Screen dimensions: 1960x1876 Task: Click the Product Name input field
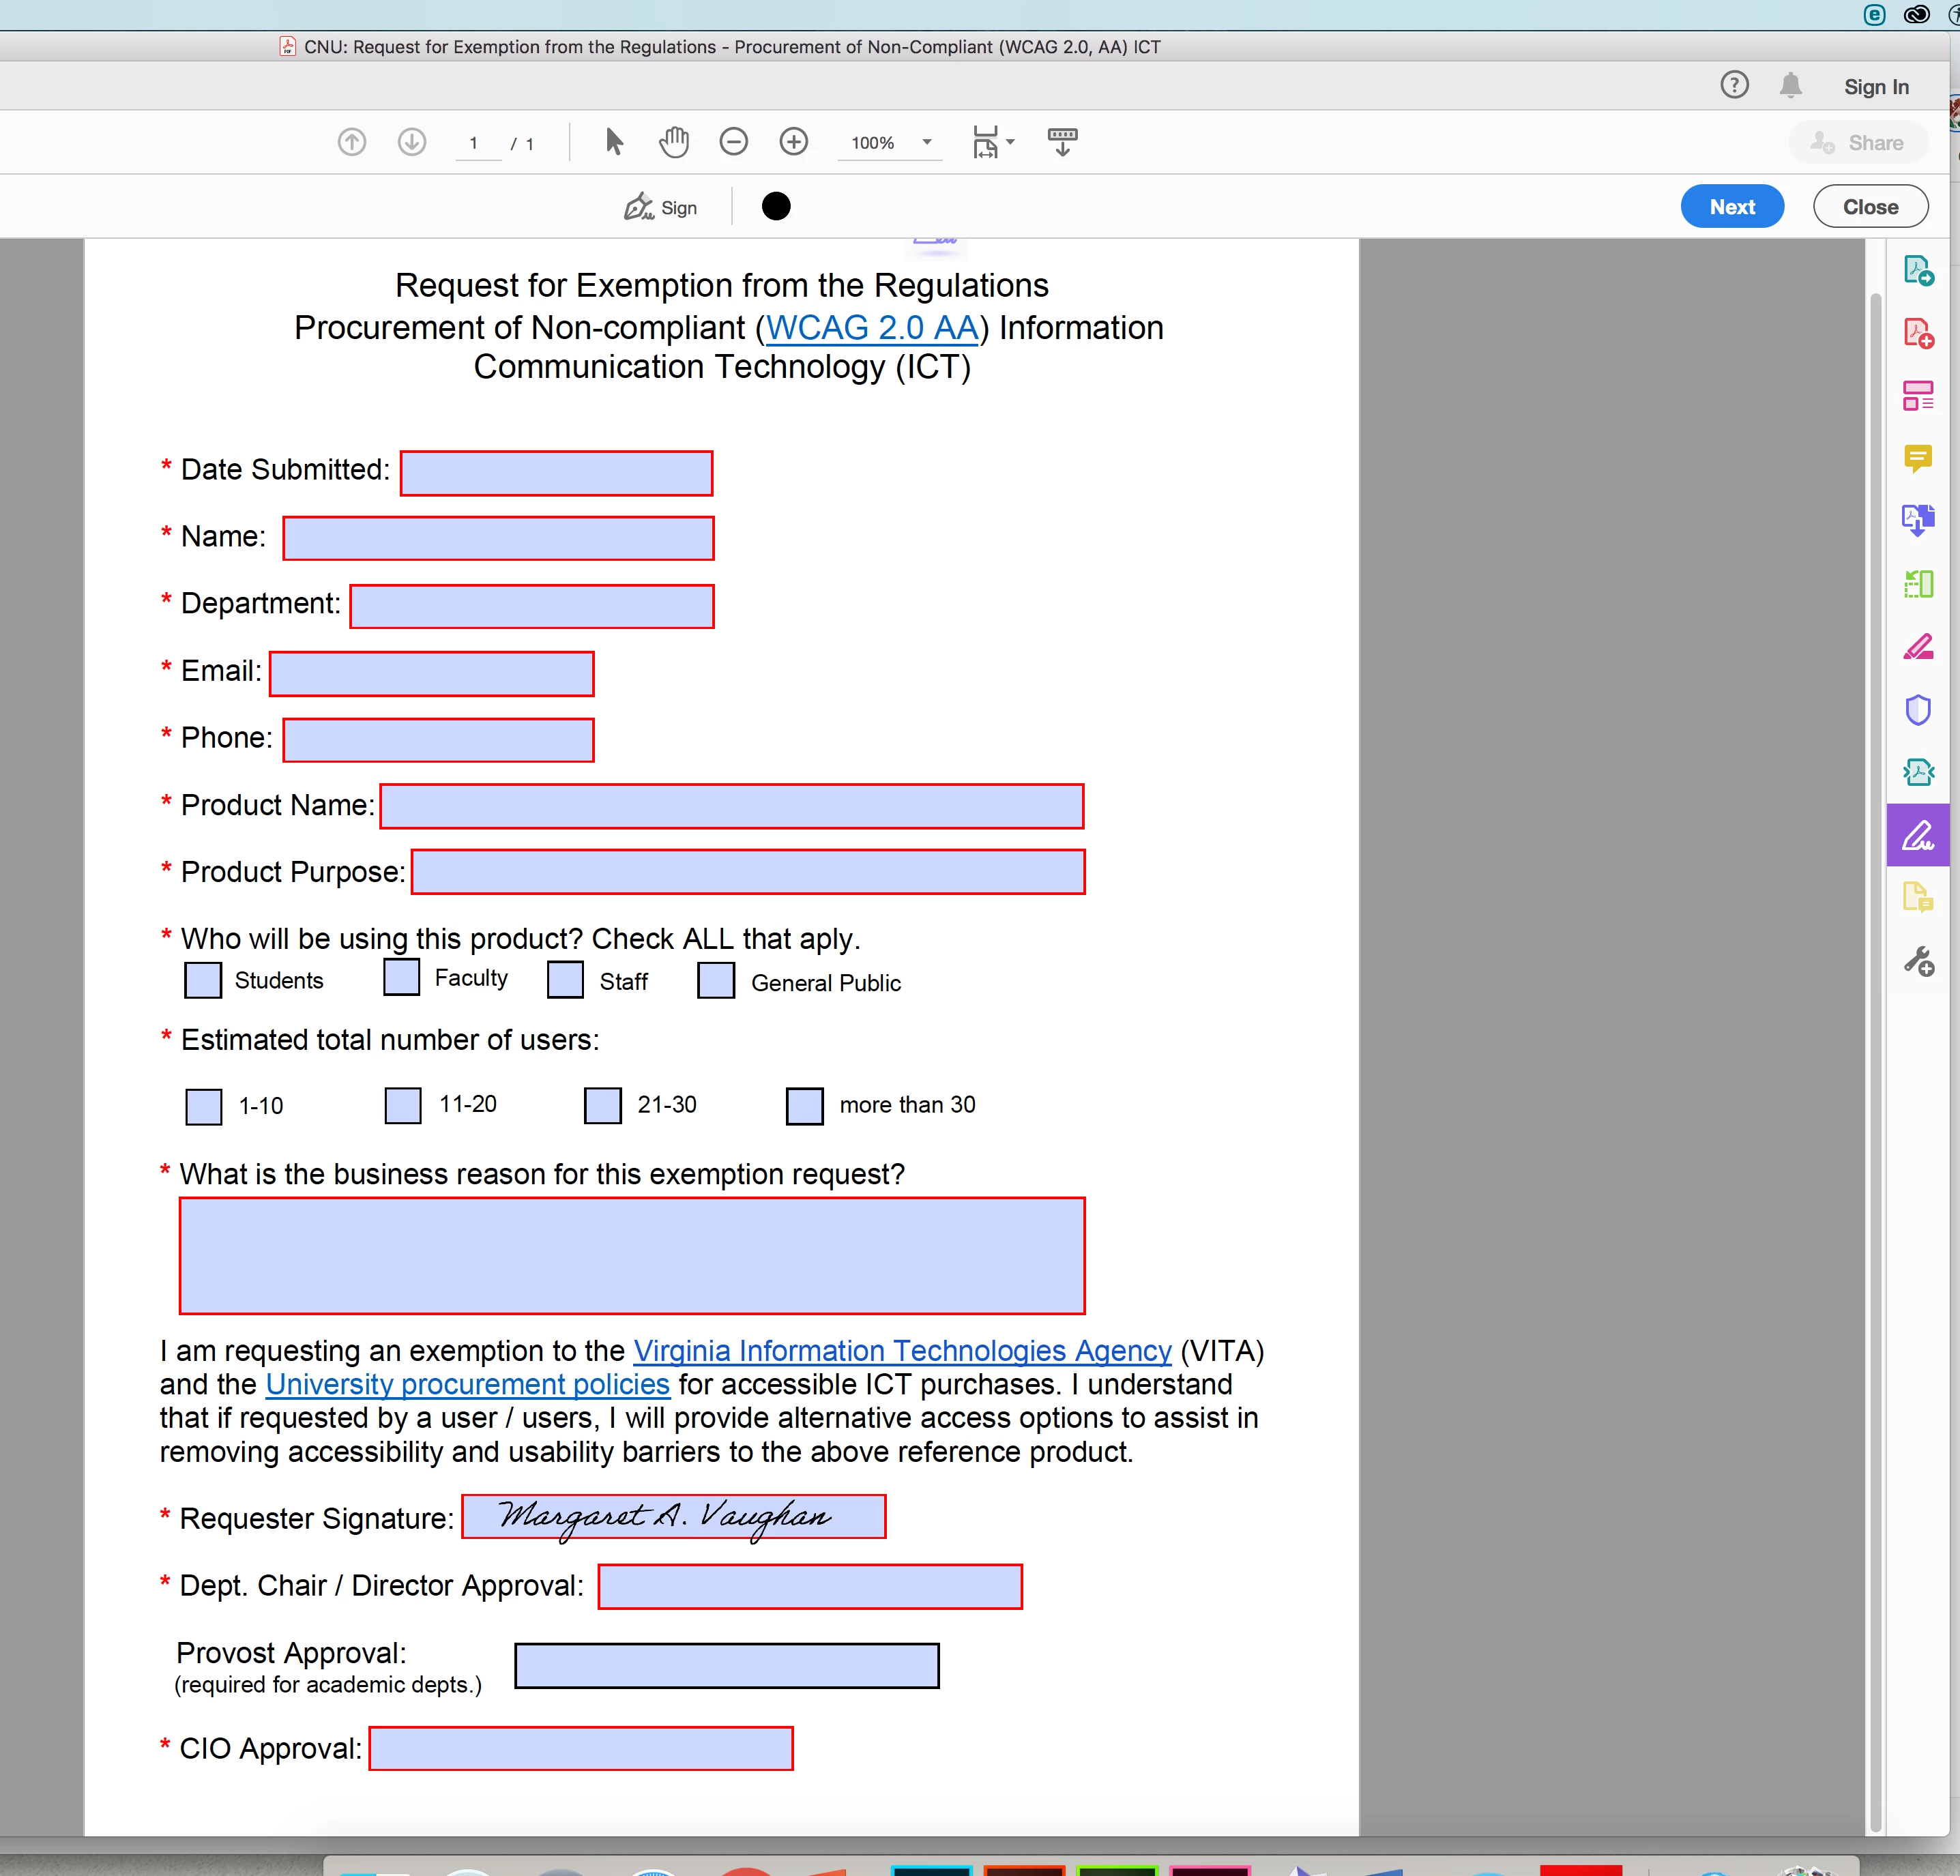(x=731, y=806)
